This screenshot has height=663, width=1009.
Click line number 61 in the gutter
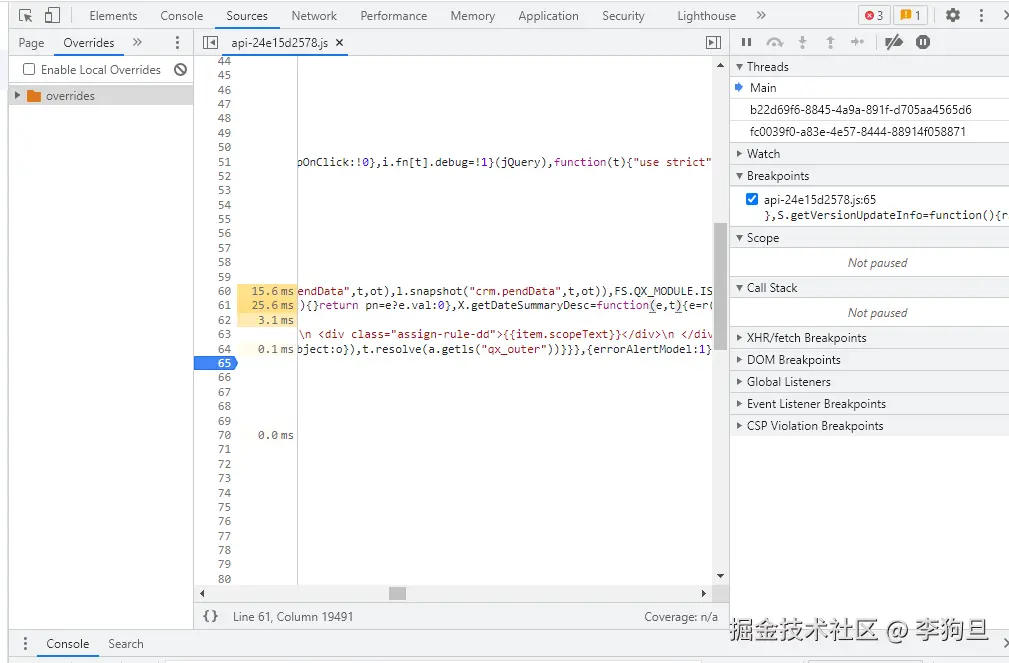coord(224,305)
